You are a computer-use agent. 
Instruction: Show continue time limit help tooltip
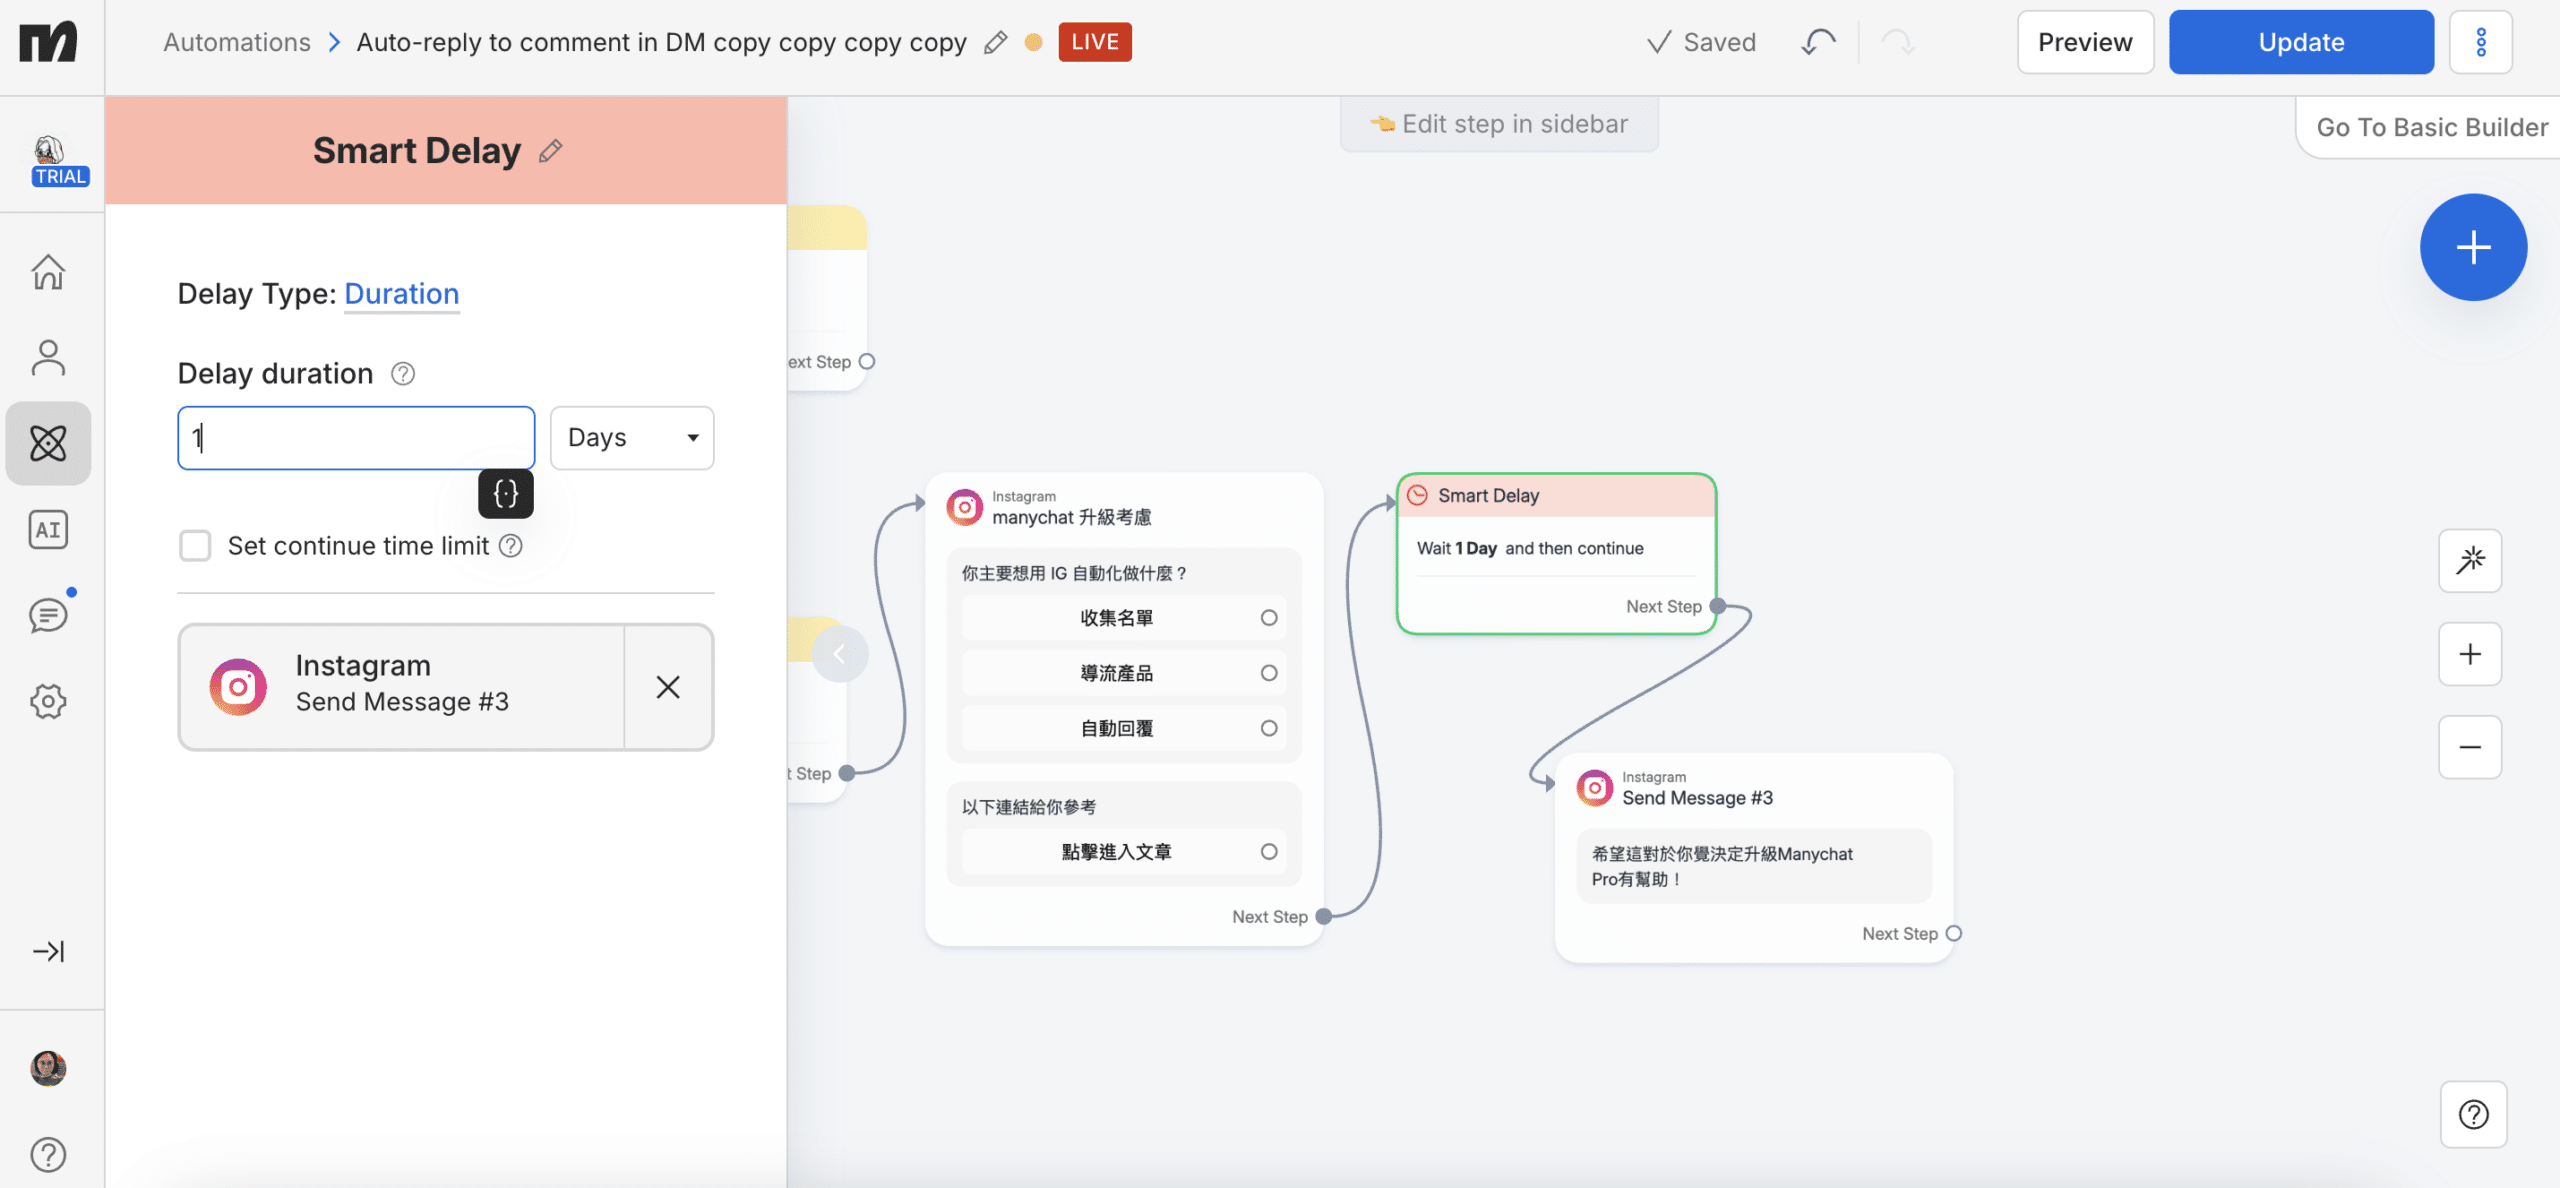pos(511,546)
